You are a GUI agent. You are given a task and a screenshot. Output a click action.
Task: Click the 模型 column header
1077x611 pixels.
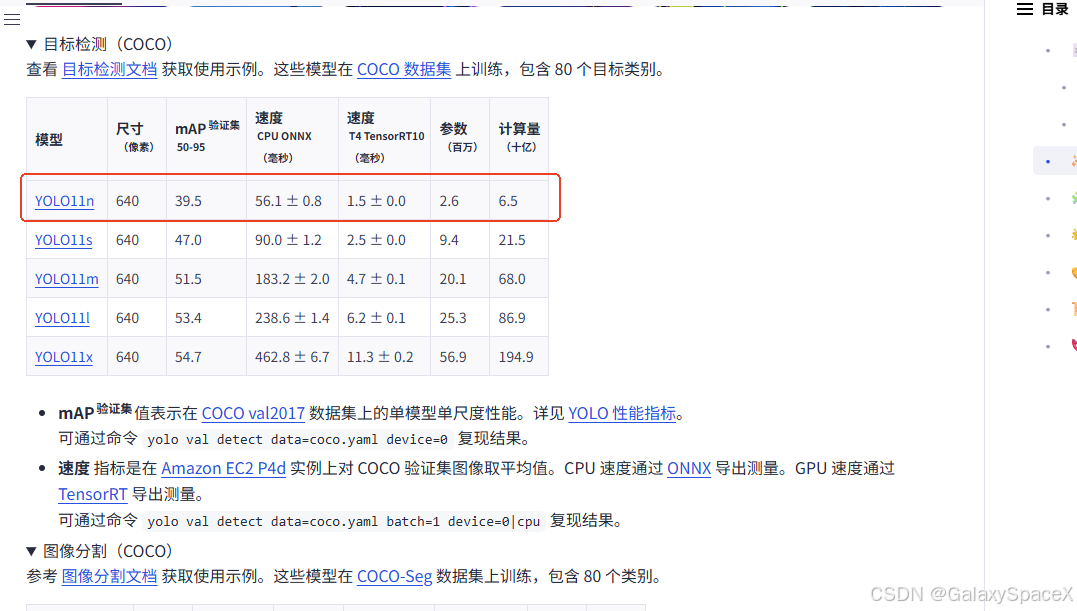[67, 140]
